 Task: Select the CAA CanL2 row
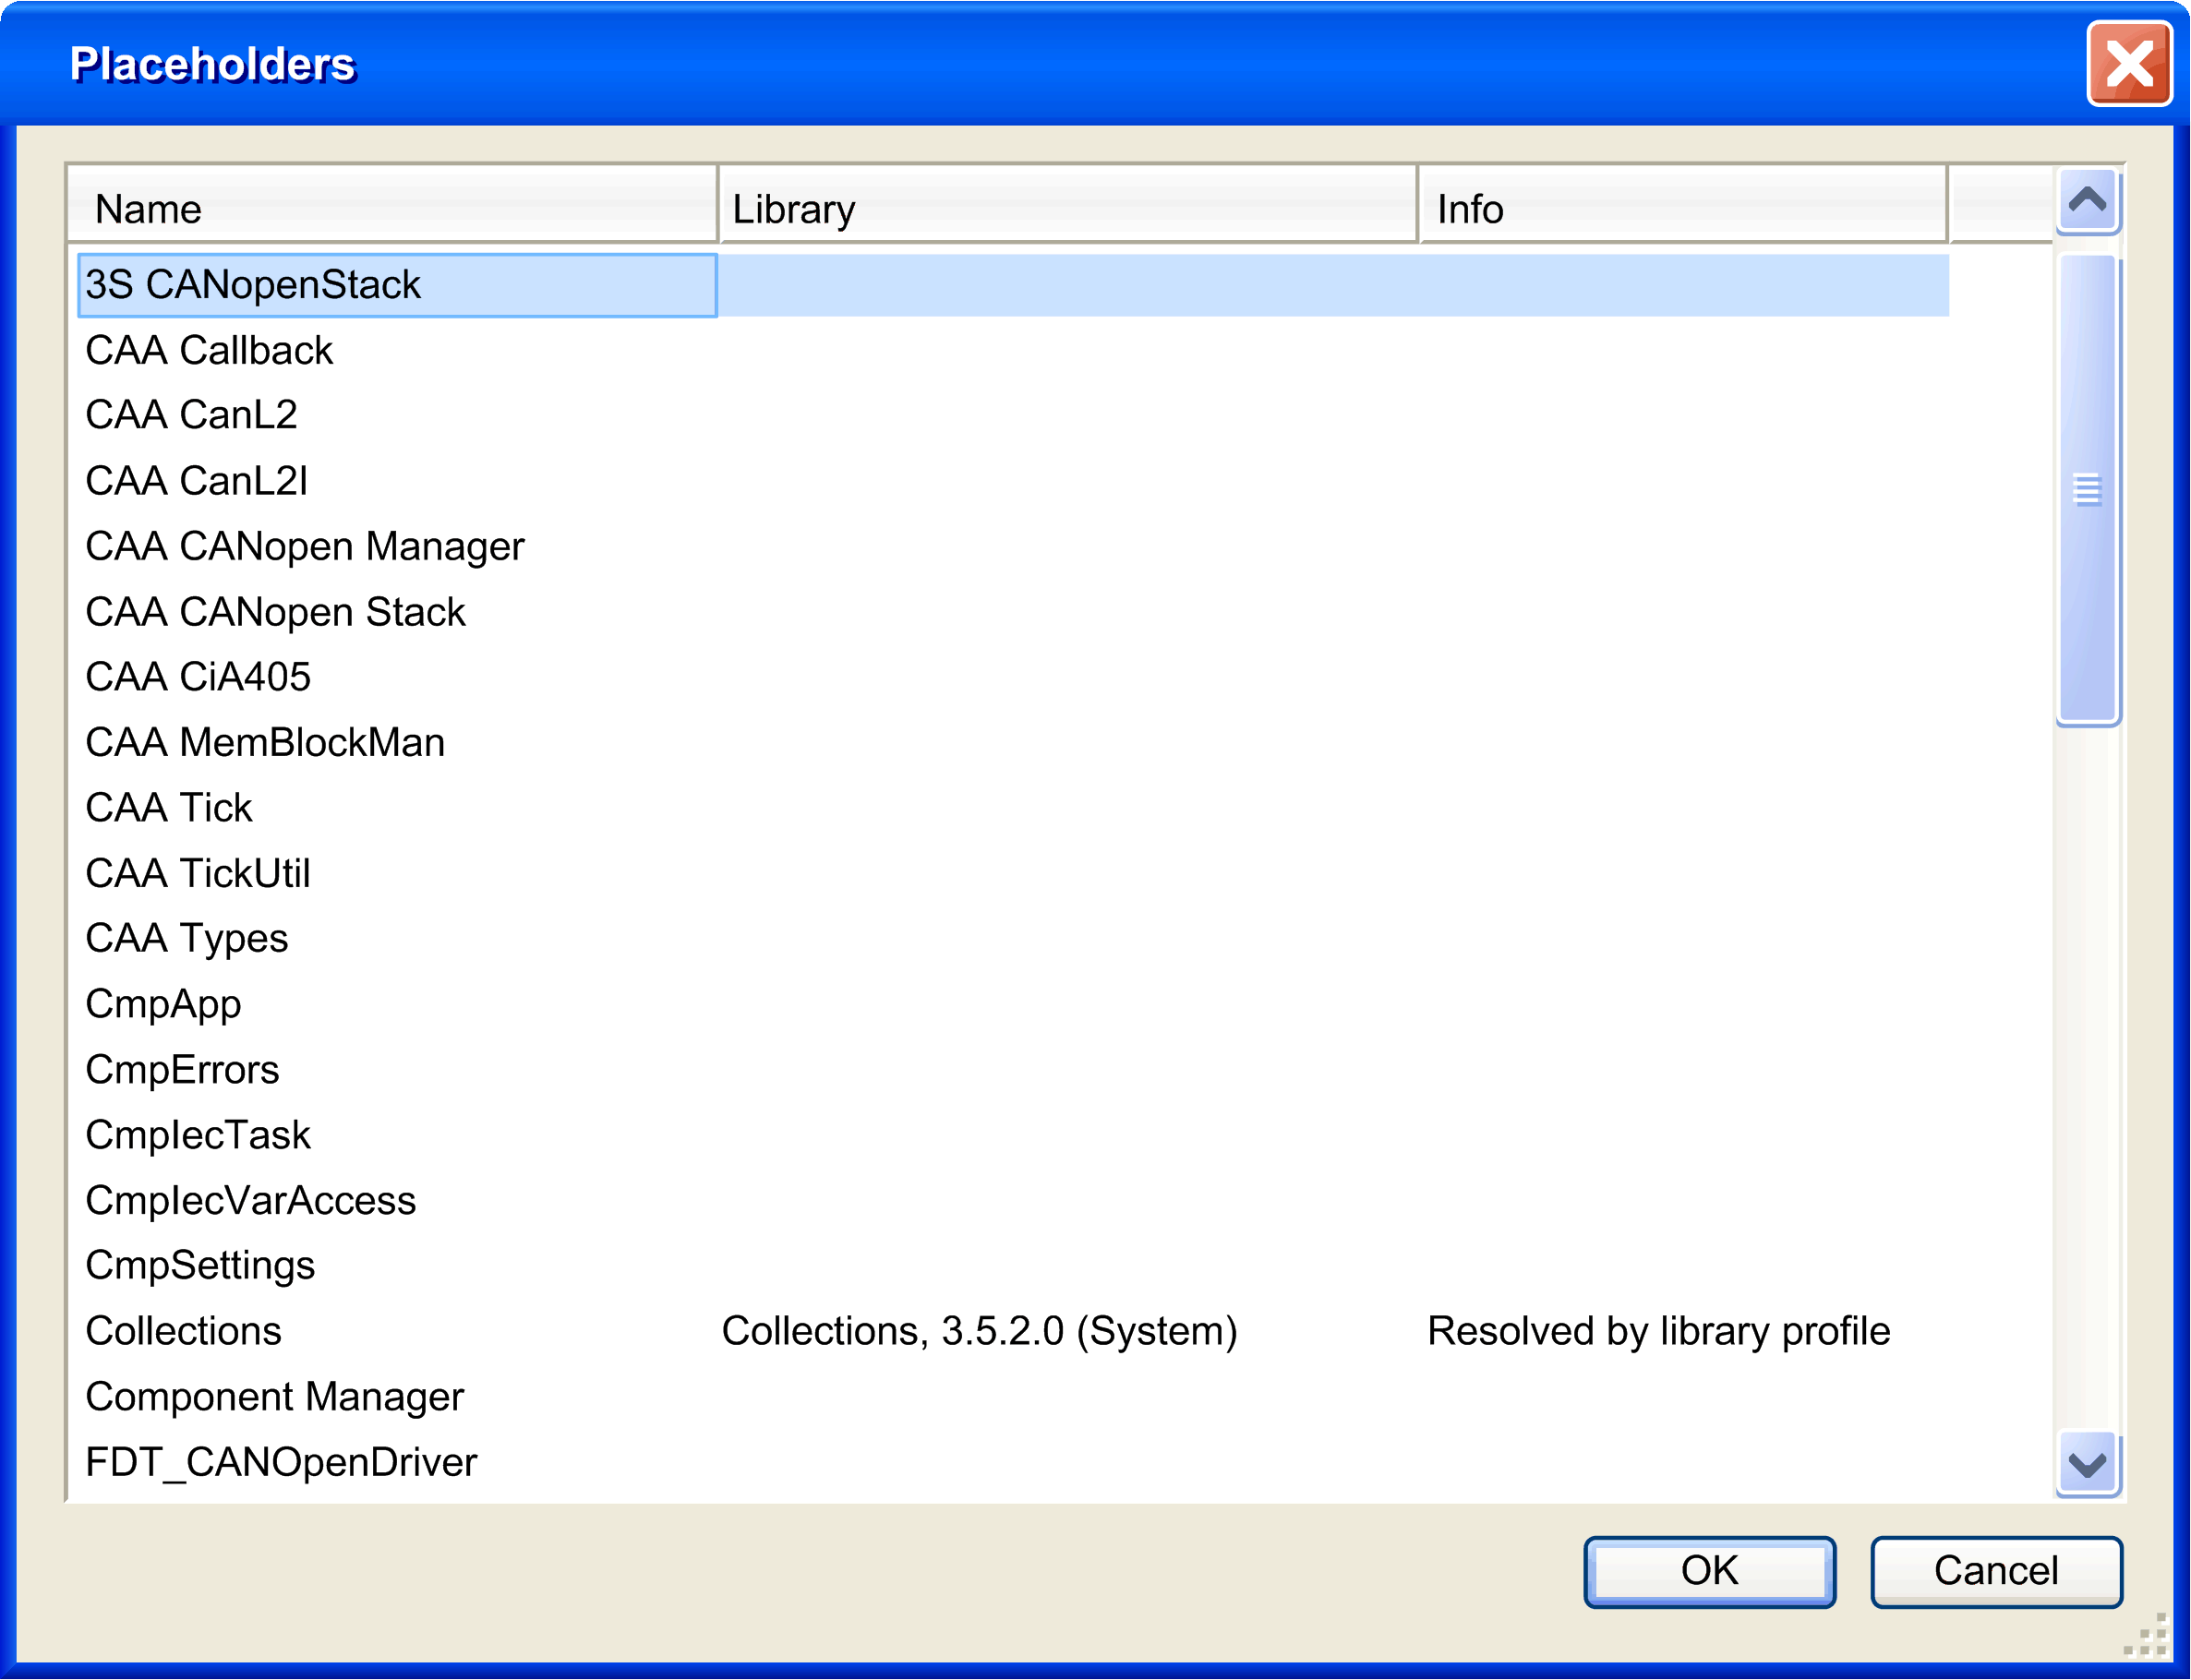pos(1013,415)
